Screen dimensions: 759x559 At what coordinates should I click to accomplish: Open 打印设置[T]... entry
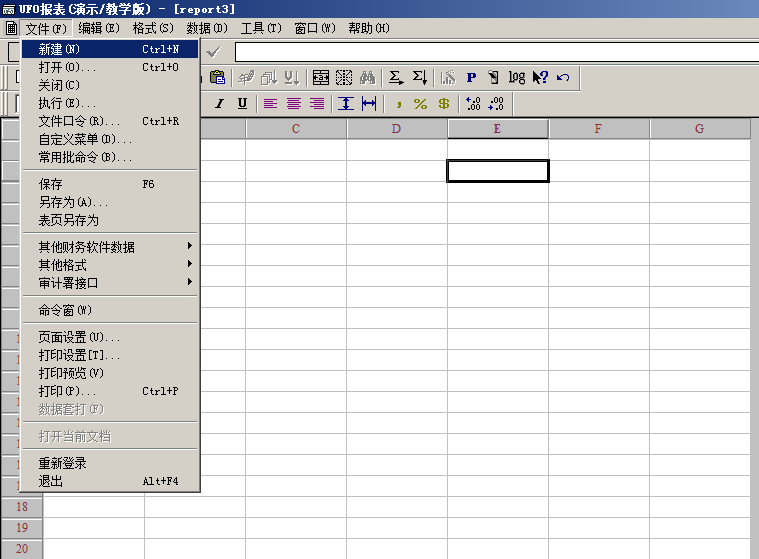point(110,355)
